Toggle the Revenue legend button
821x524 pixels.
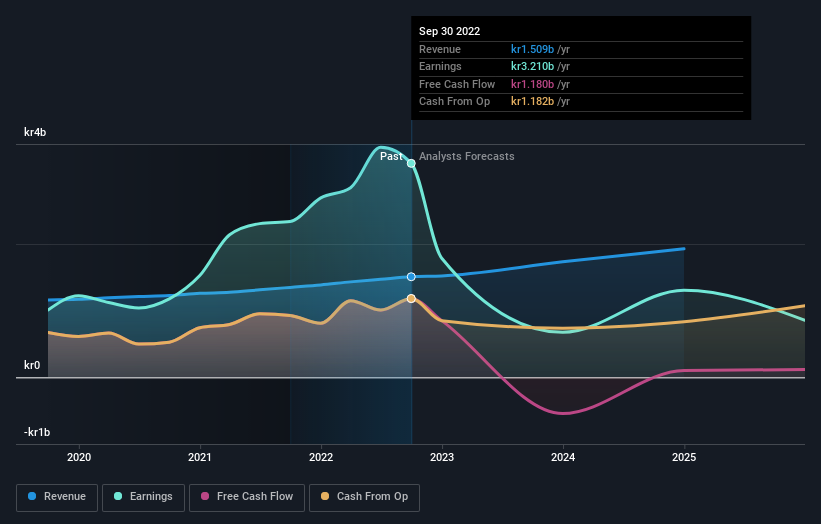click(57, 497)
